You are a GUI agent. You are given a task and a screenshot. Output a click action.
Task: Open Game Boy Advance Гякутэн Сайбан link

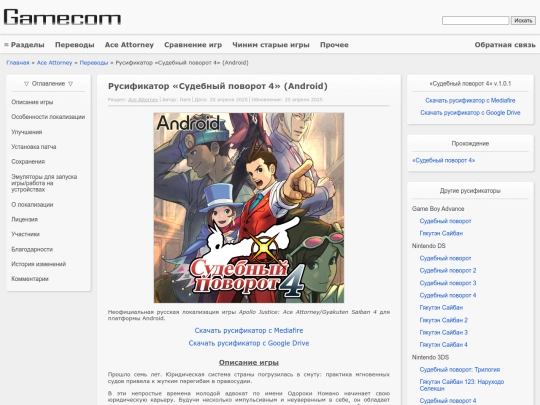click(441, 233)
